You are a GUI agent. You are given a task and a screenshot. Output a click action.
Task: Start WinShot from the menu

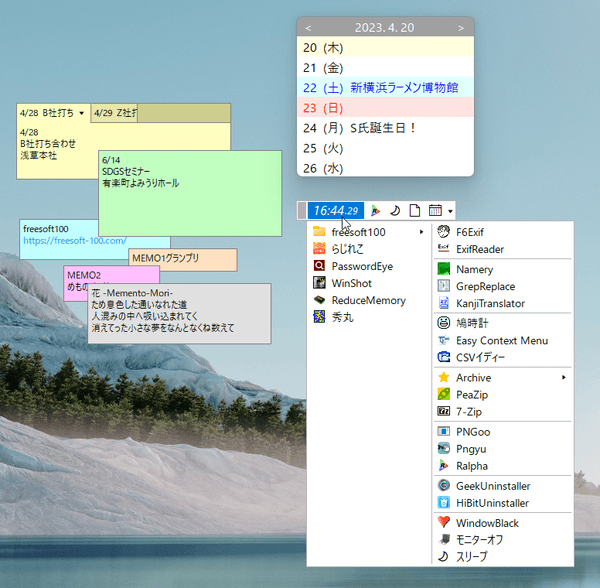tap(351, 283)
